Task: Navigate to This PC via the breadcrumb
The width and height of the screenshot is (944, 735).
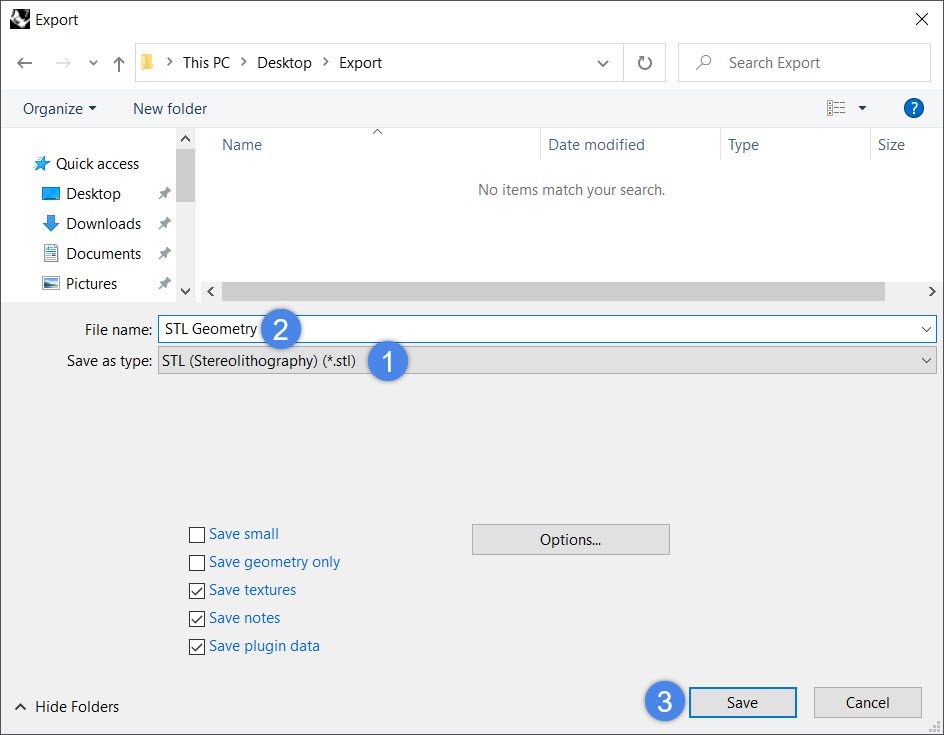Action: coord(206,62)
